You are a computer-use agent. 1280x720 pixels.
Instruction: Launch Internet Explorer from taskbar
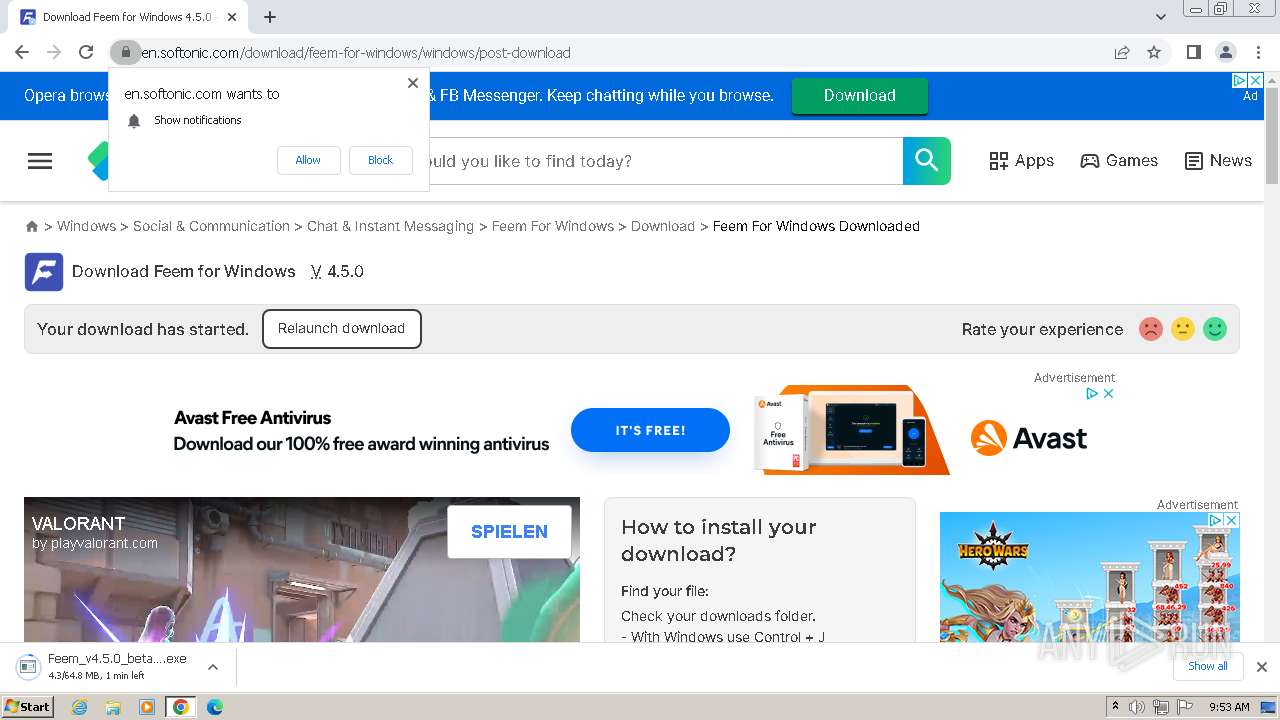click(79, 707)
